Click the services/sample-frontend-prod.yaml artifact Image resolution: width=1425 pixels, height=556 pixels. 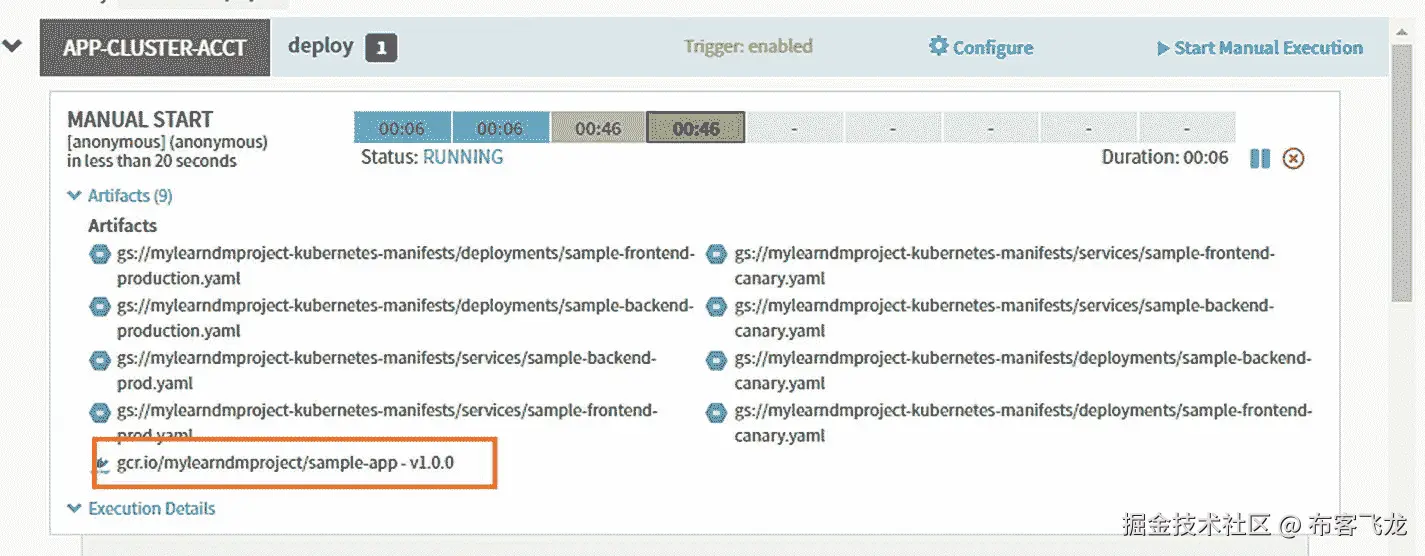point(387,422)
